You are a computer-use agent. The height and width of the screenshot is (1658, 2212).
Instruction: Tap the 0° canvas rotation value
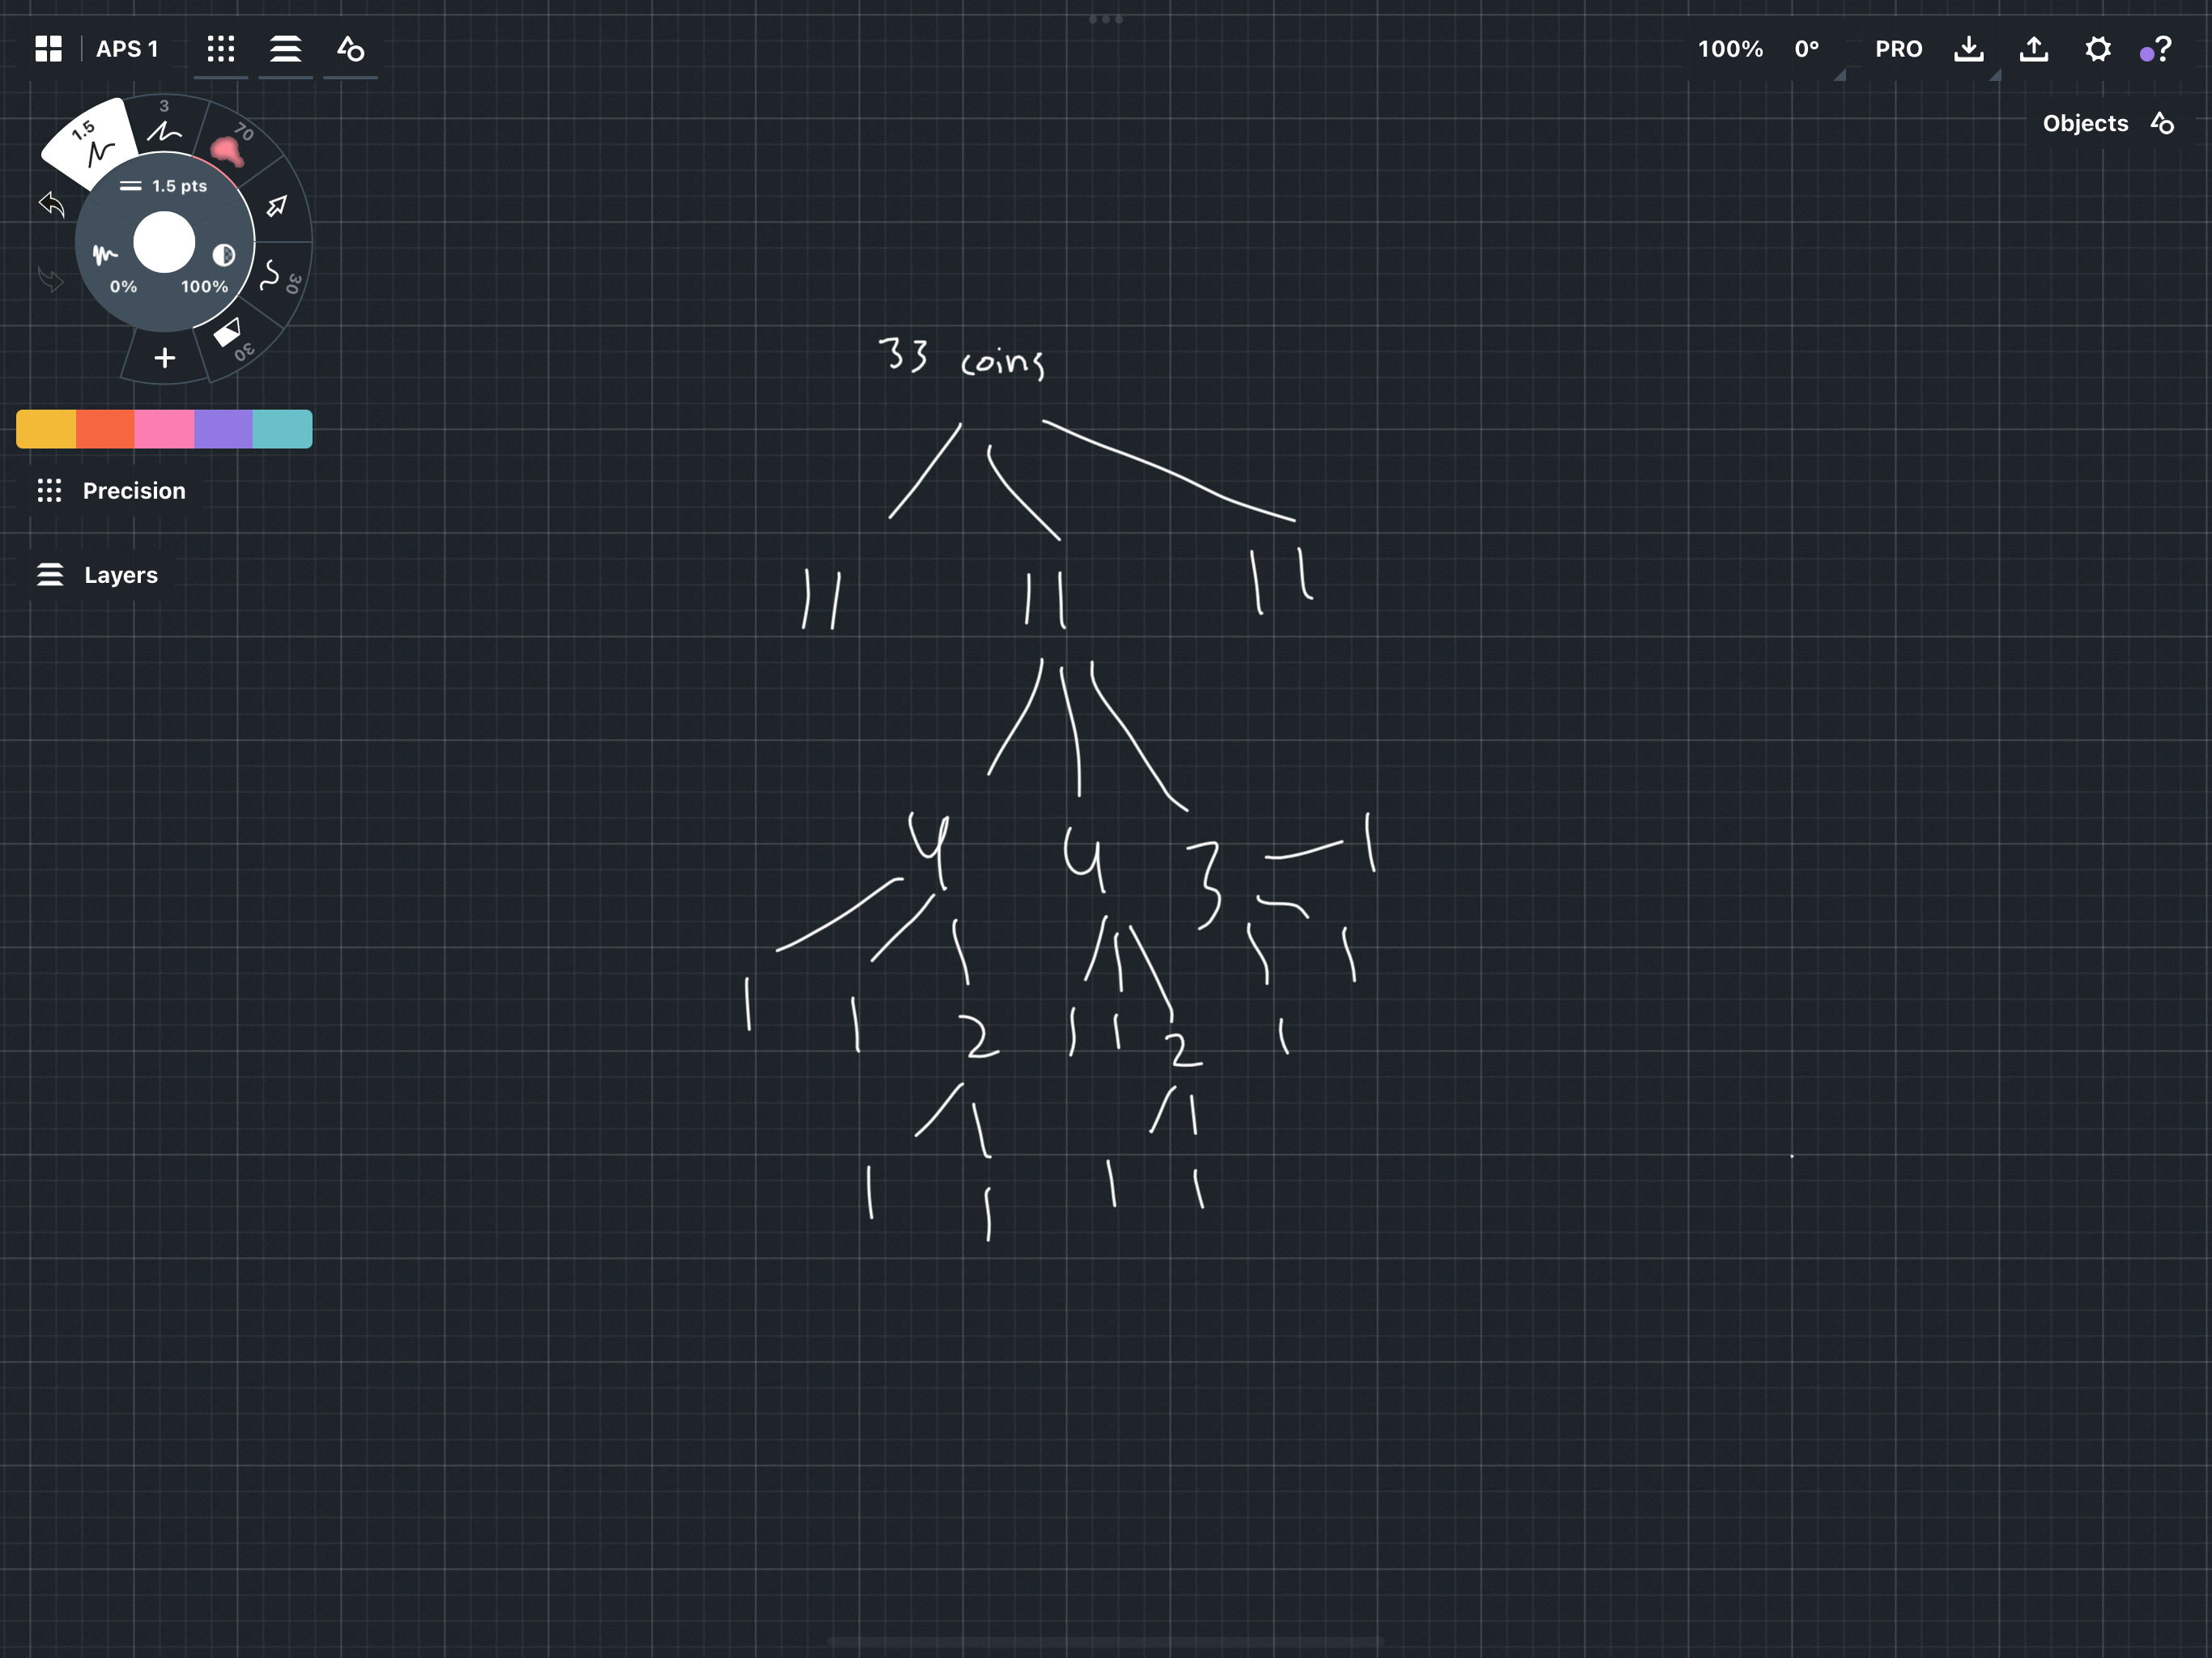[x=1807, y=49]
